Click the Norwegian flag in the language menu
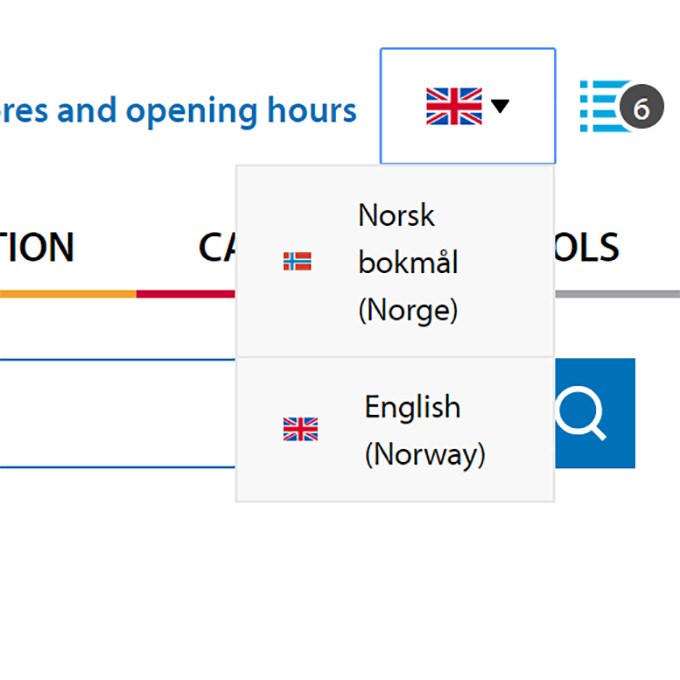 pyautogui.click(x=297, y=262)
